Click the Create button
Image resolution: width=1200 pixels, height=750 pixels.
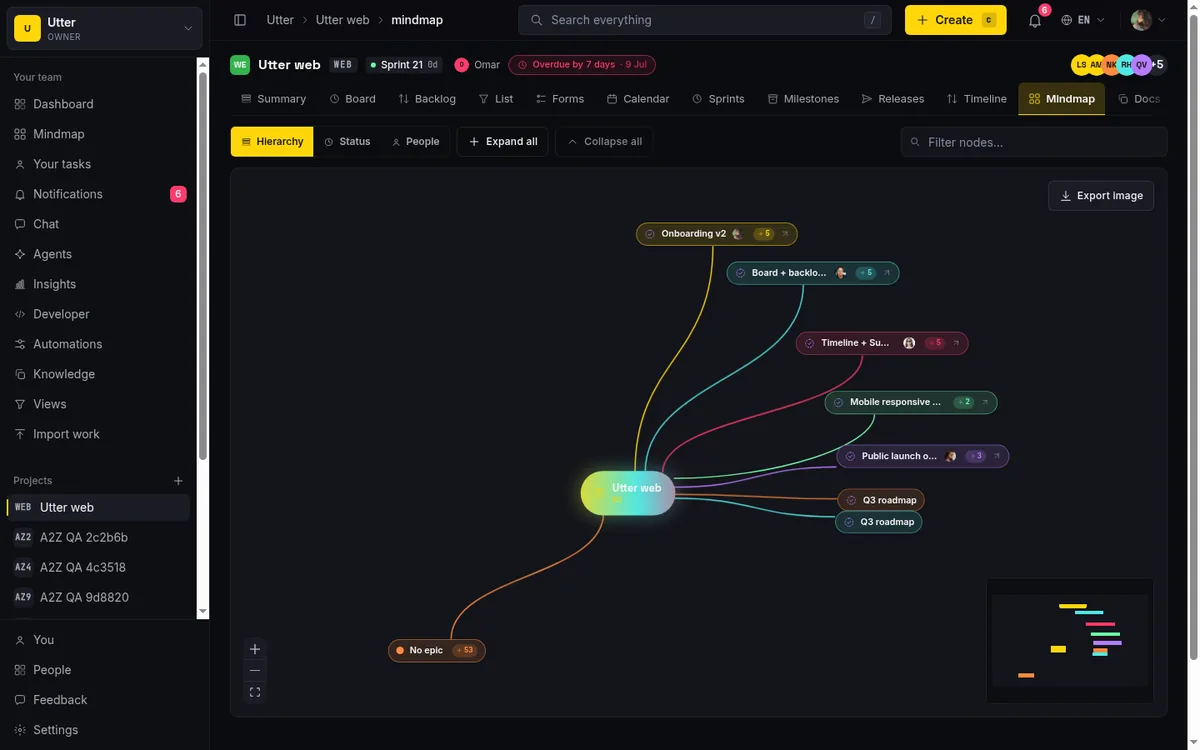956,20
